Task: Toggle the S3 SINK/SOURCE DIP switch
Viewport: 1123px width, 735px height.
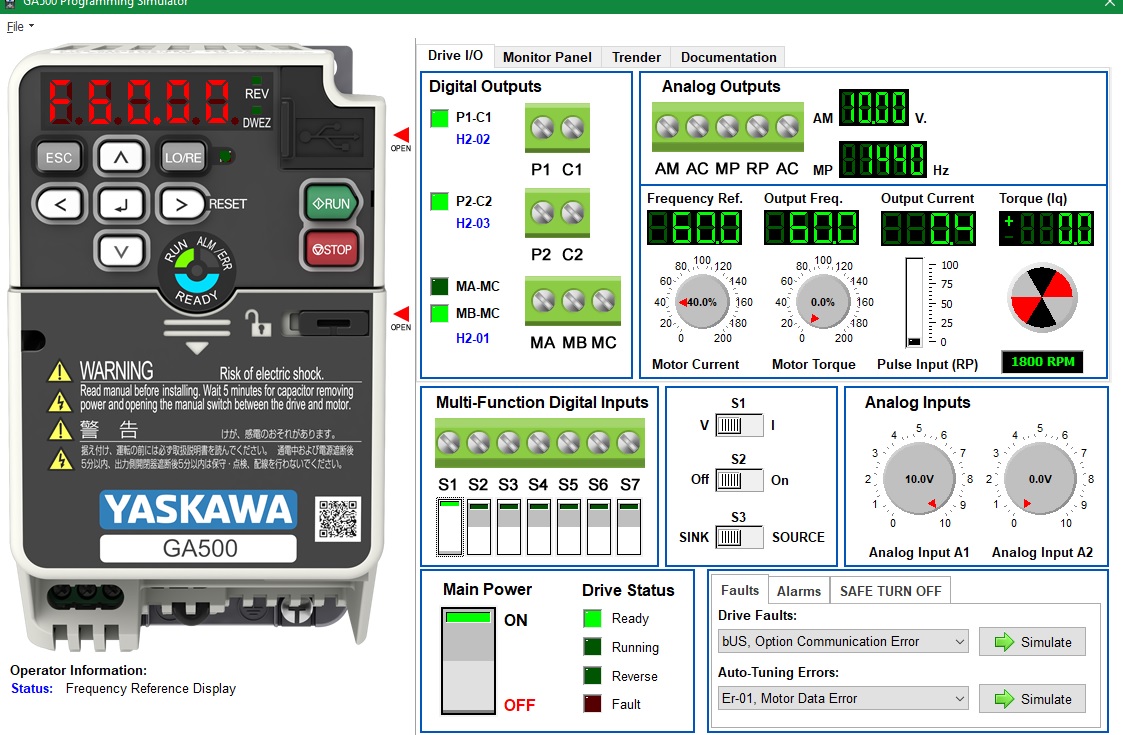Action: tap(739, 537)
